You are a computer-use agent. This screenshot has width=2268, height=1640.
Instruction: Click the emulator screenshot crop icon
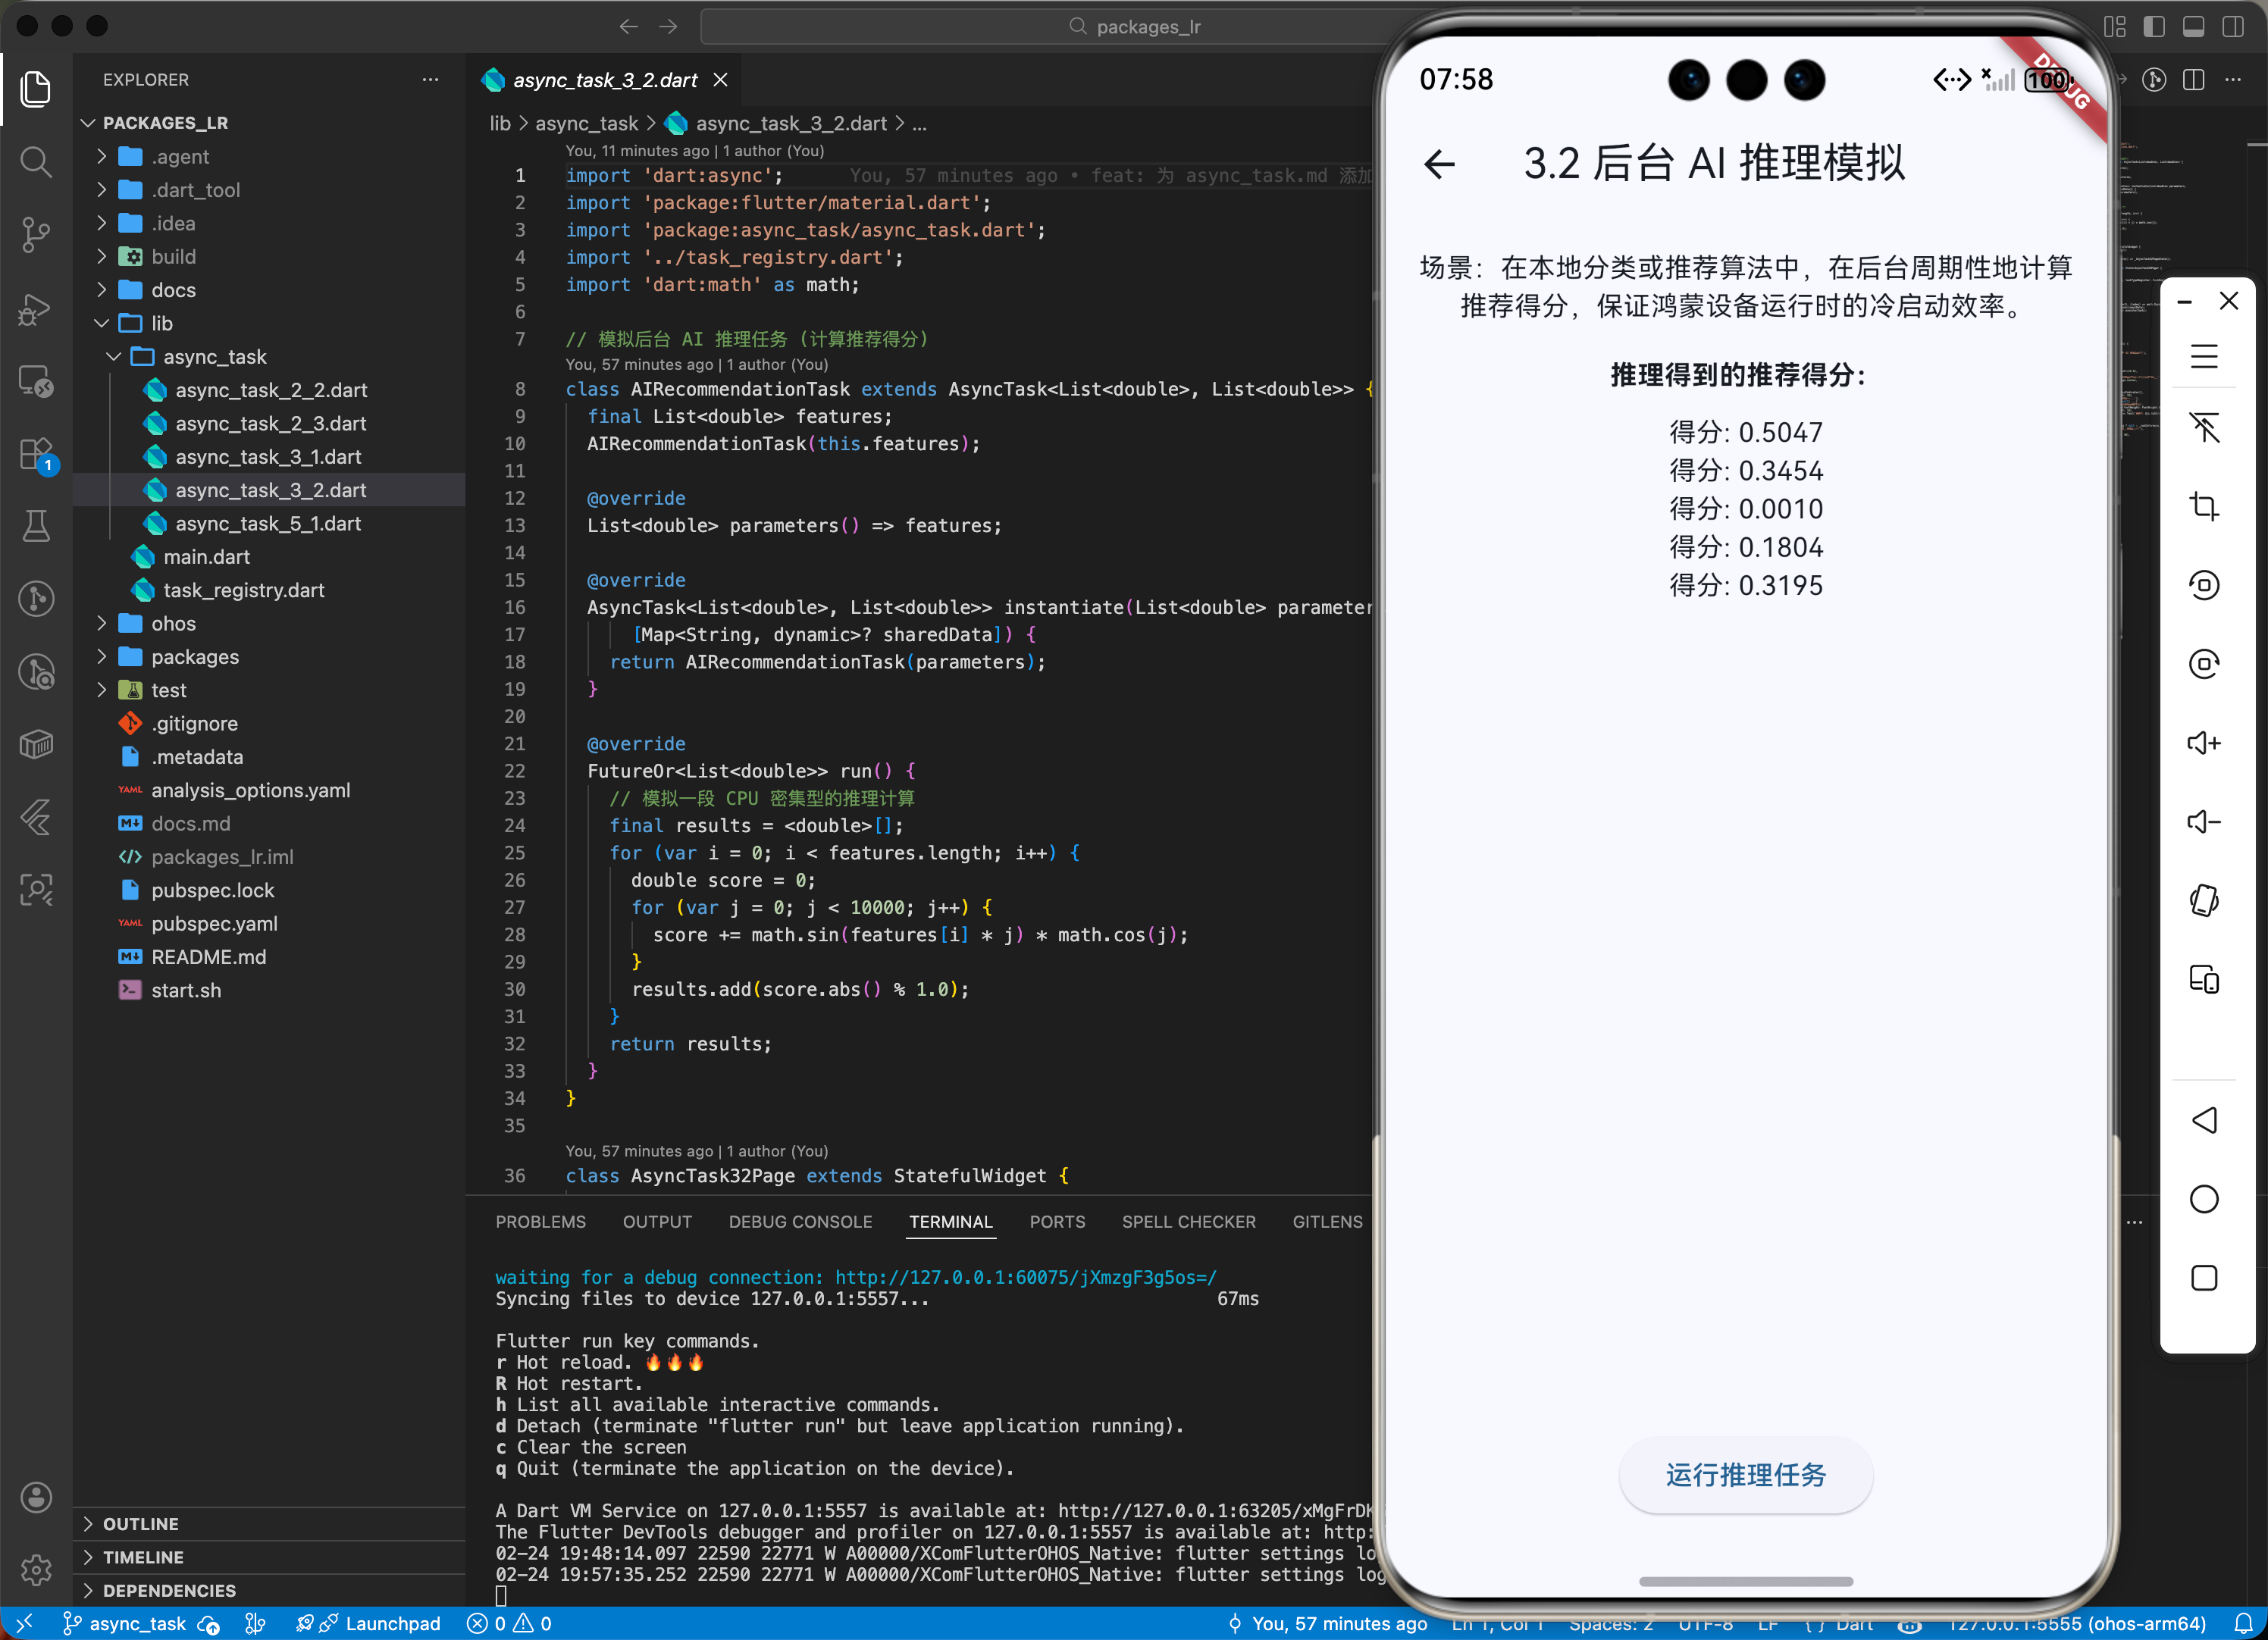(2203, 506)
